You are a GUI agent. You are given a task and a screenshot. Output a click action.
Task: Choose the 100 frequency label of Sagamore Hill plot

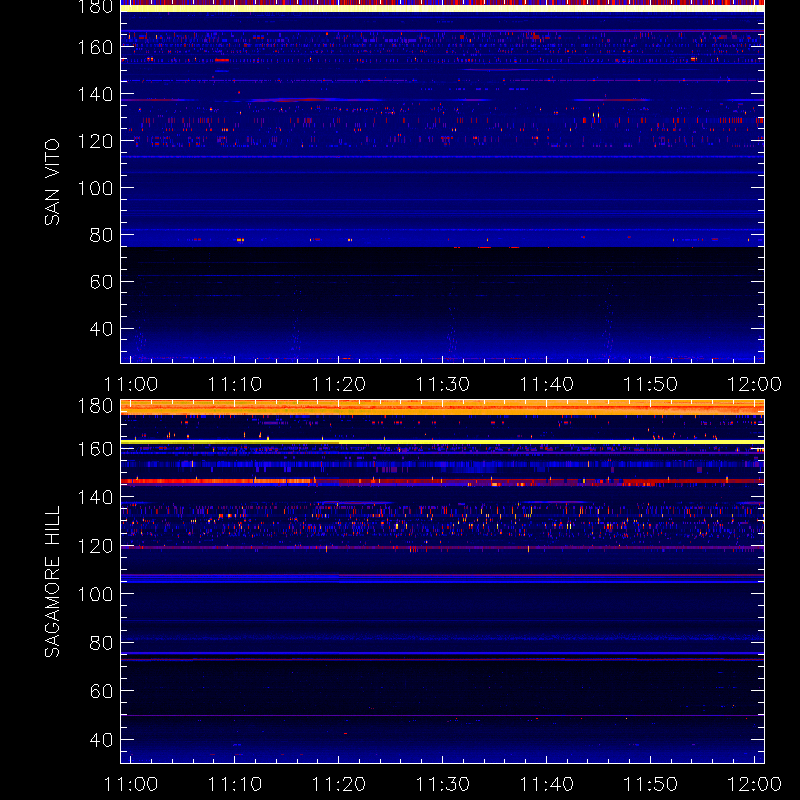pos(95,594)
